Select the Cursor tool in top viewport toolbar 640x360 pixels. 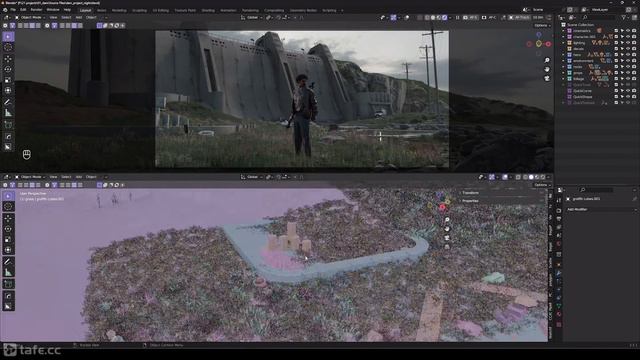tap(8, 47)
